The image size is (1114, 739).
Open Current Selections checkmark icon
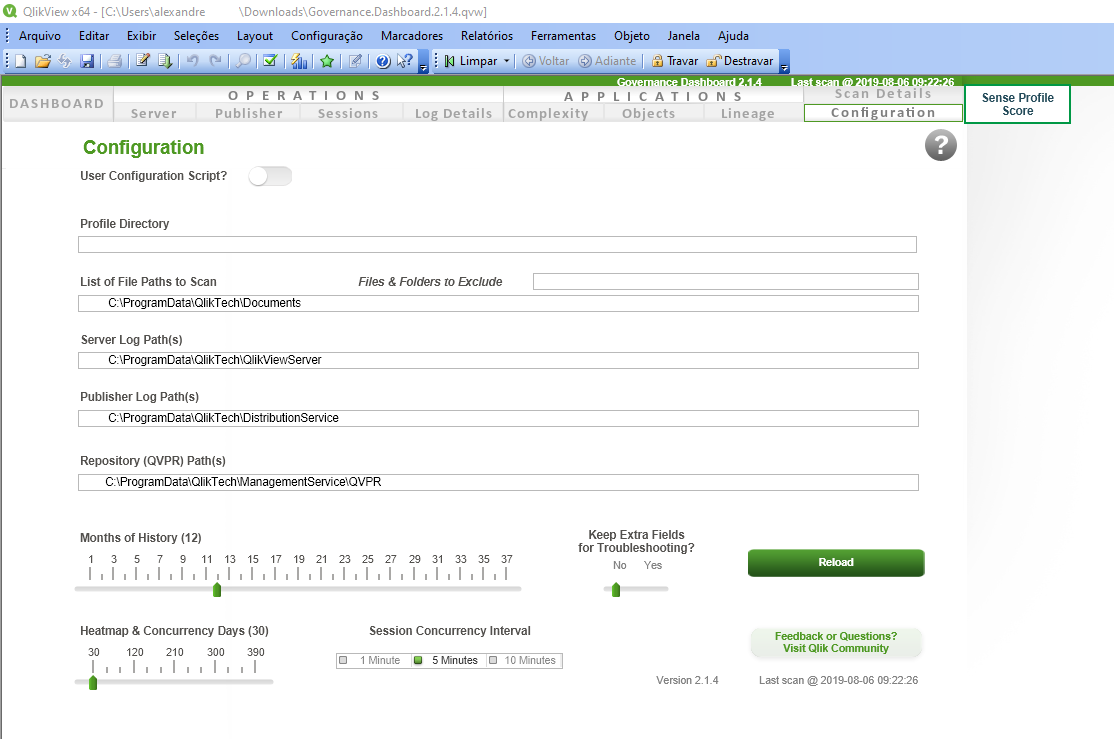(270, 61)
